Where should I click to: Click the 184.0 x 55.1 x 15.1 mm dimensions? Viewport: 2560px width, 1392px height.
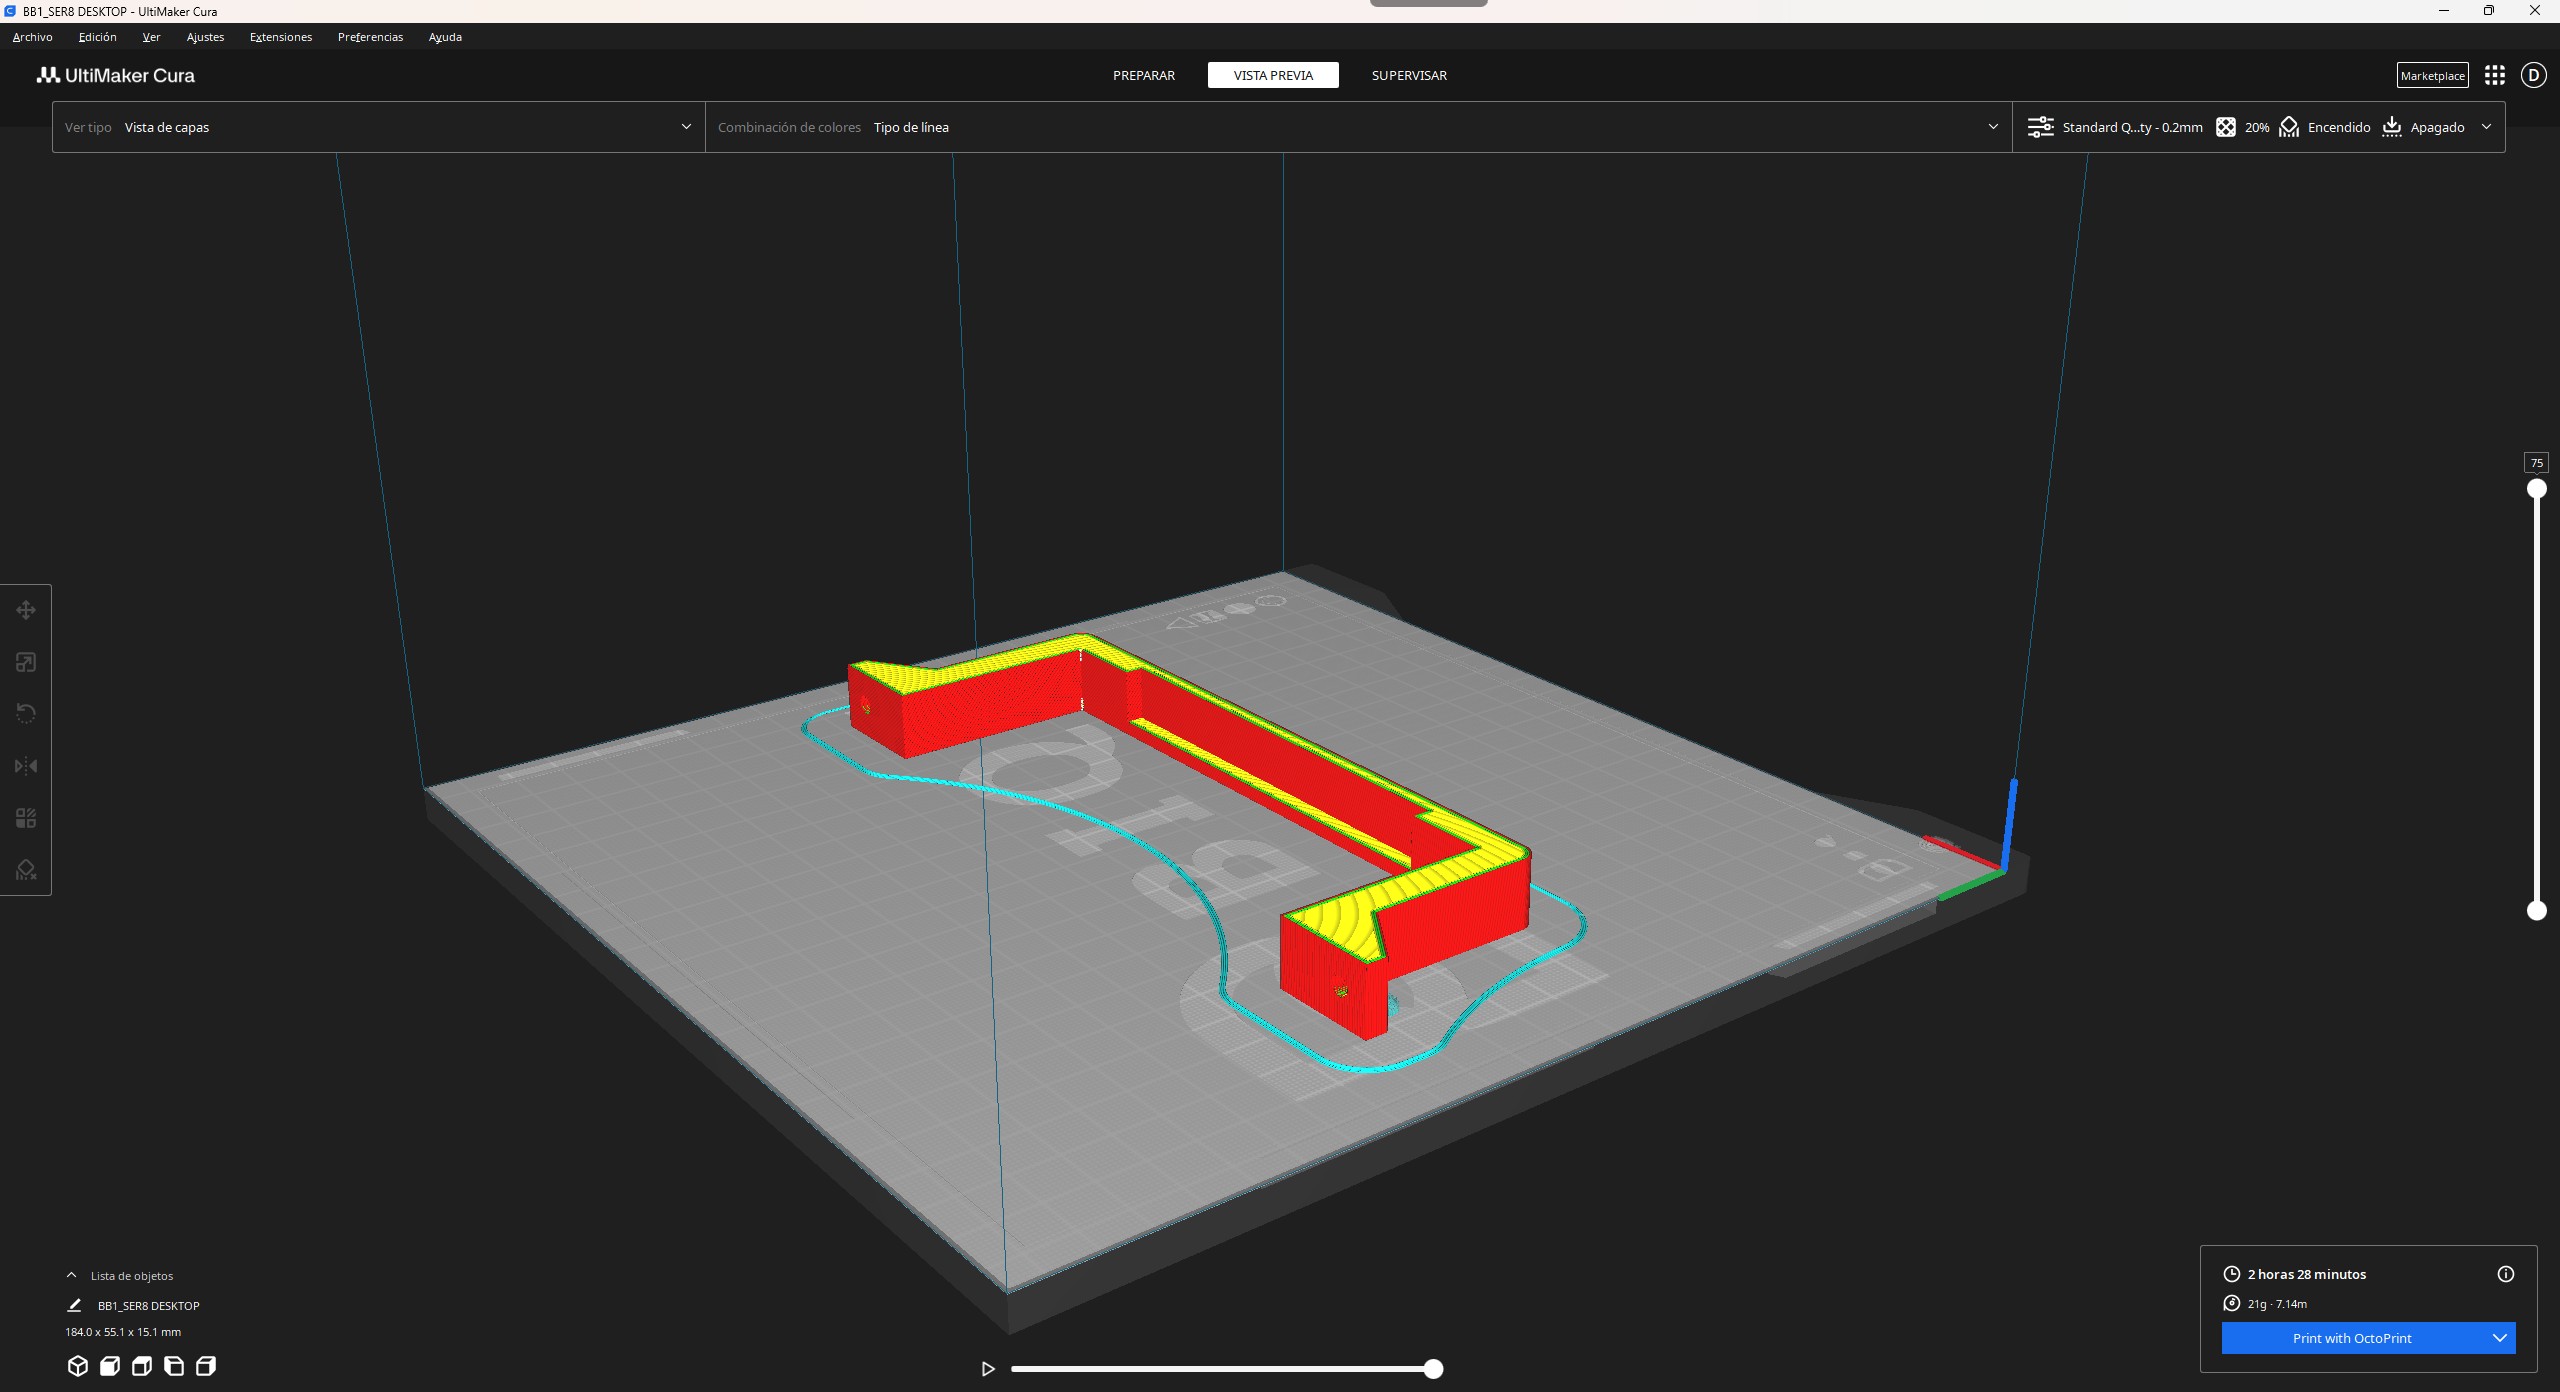click(123, 1332)
